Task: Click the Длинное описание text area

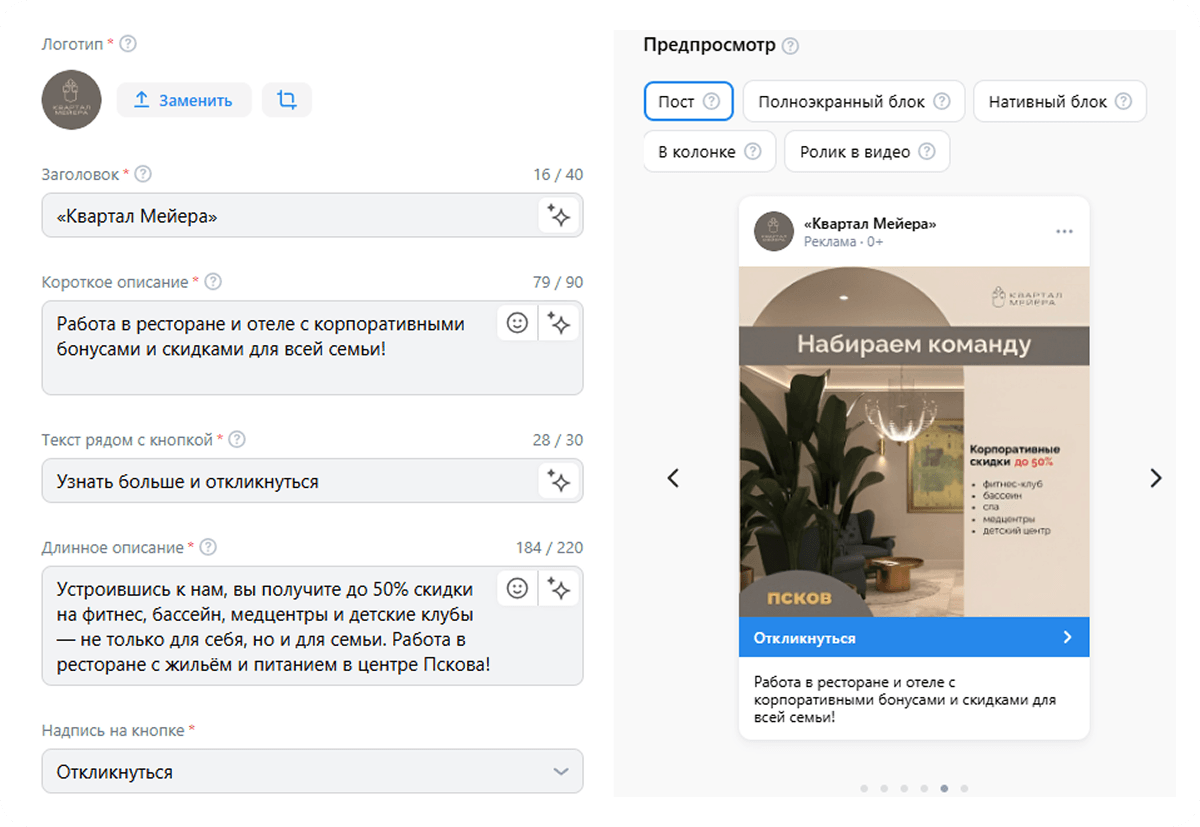Action: (x=312, y=626)
